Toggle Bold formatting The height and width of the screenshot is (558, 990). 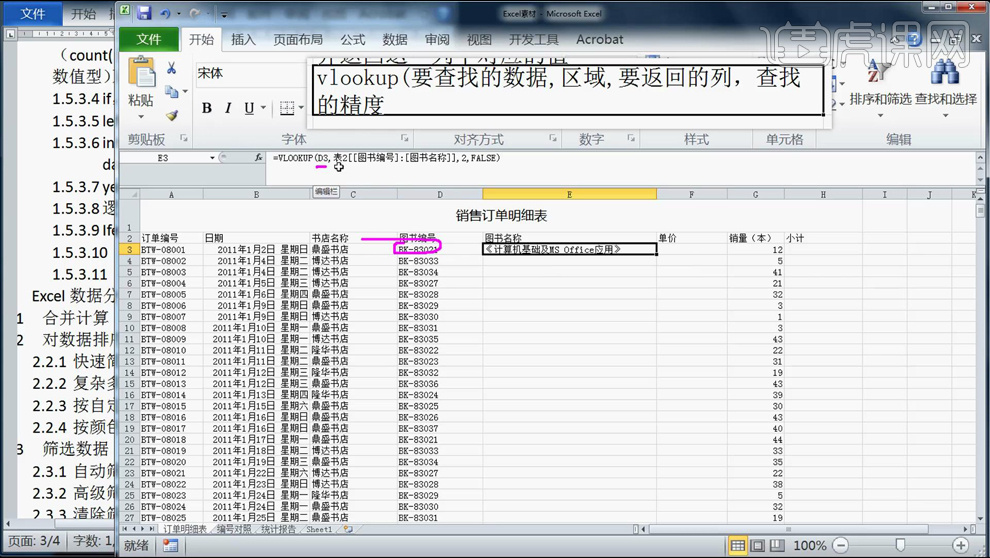coord(206,108)
